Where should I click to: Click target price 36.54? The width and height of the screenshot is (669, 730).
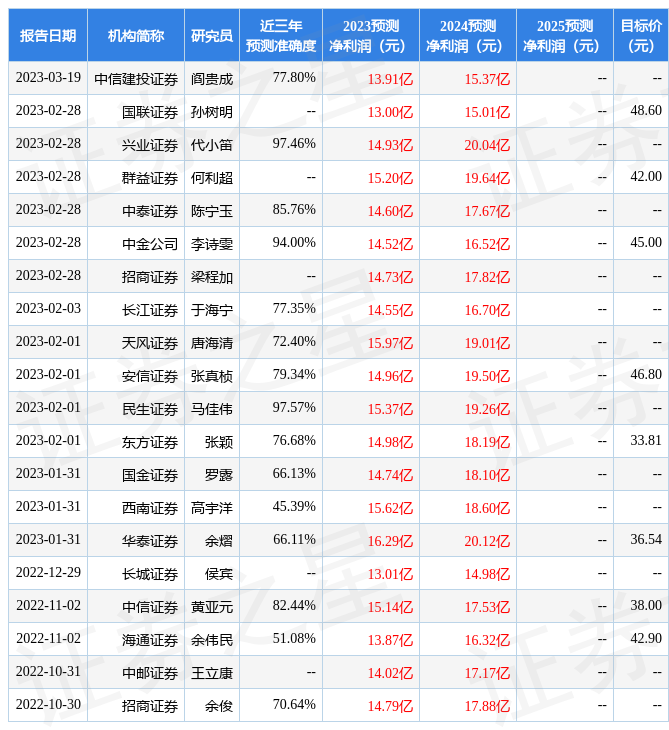pyautogui.click(x=646, y=539)
